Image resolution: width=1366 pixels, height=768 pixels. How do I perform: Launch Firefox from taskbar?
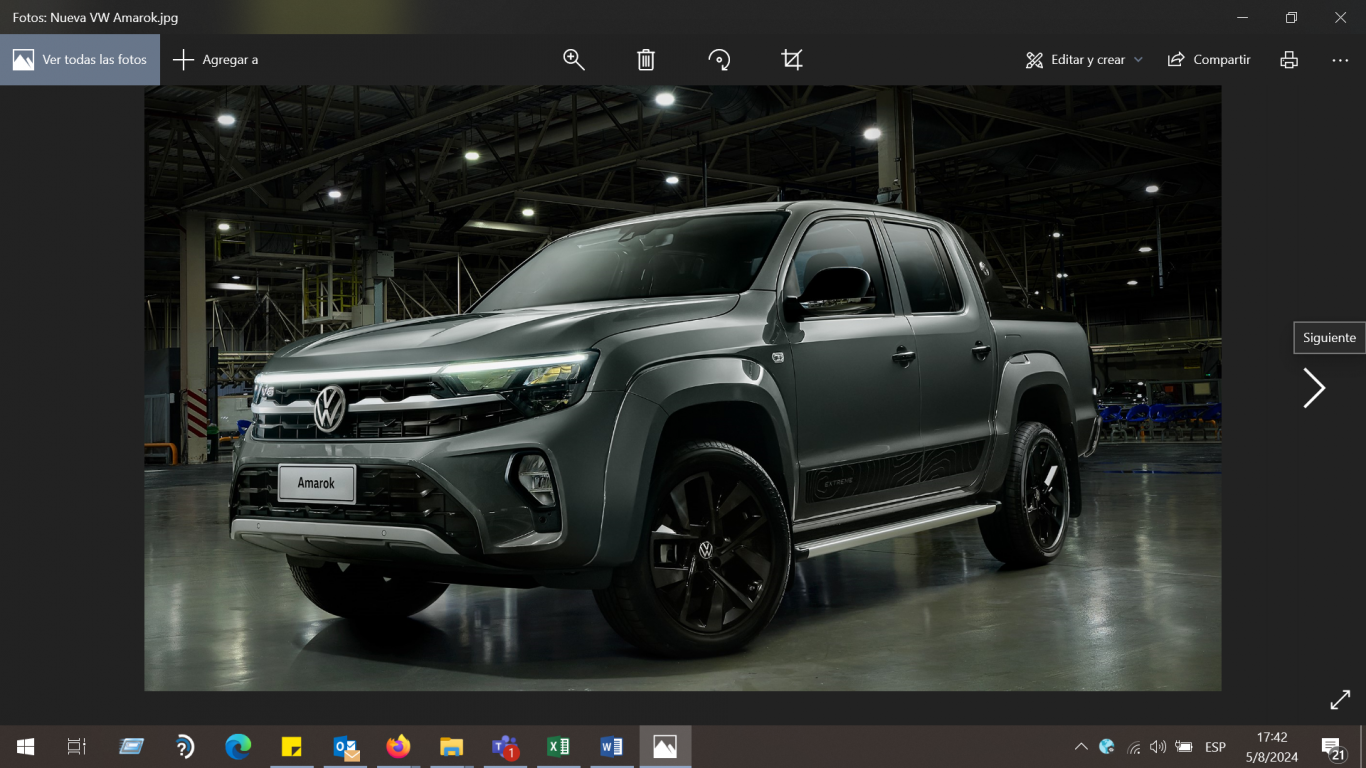tap(398, 747)
